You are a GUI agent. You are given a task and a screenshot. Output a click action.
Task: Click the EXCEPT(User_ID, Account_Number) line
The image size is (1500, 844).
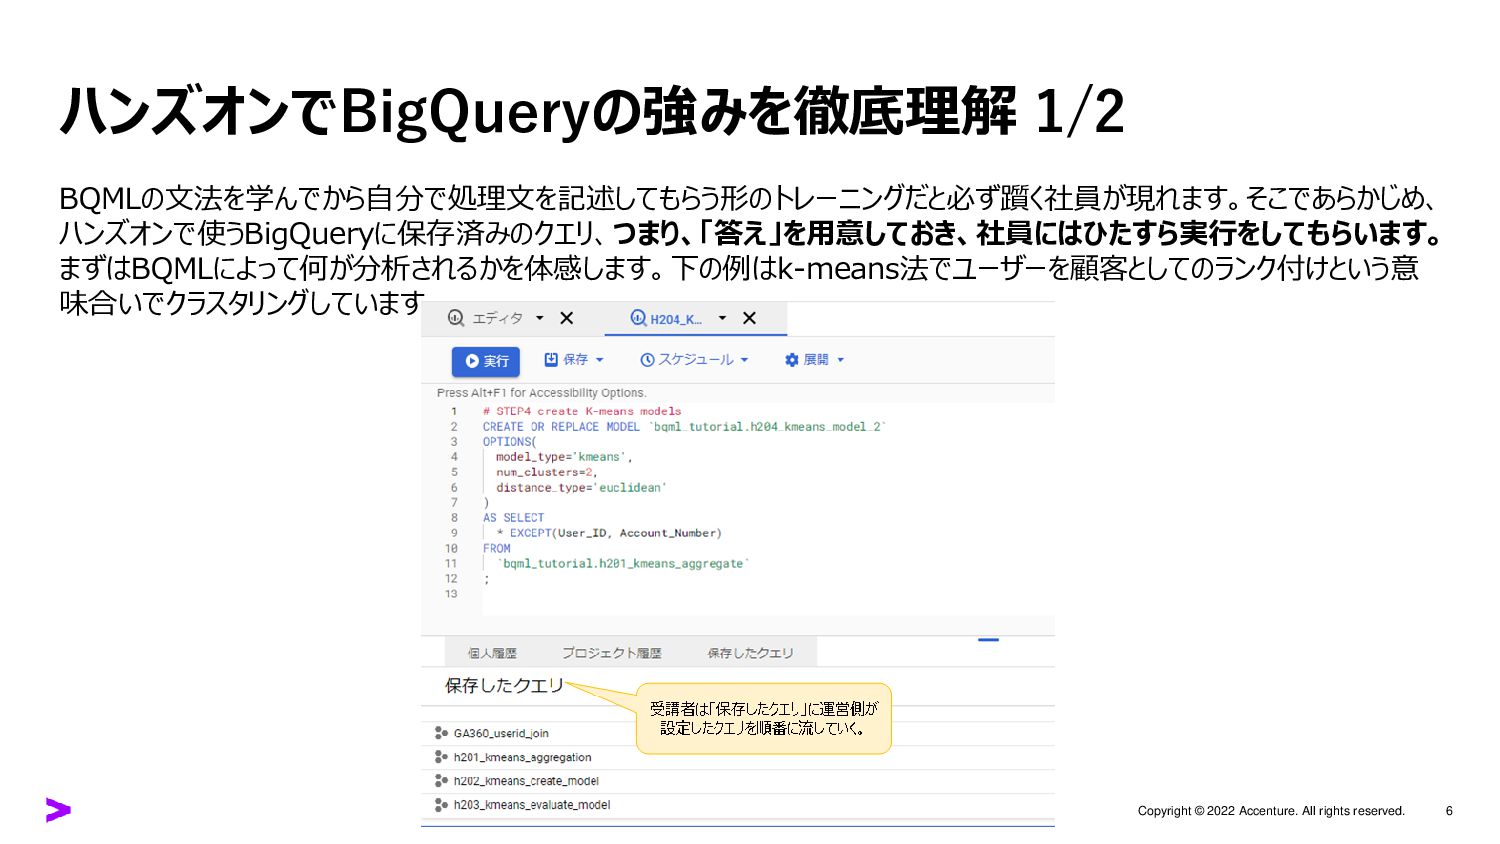pyautogui.click(x=609, y=533)
